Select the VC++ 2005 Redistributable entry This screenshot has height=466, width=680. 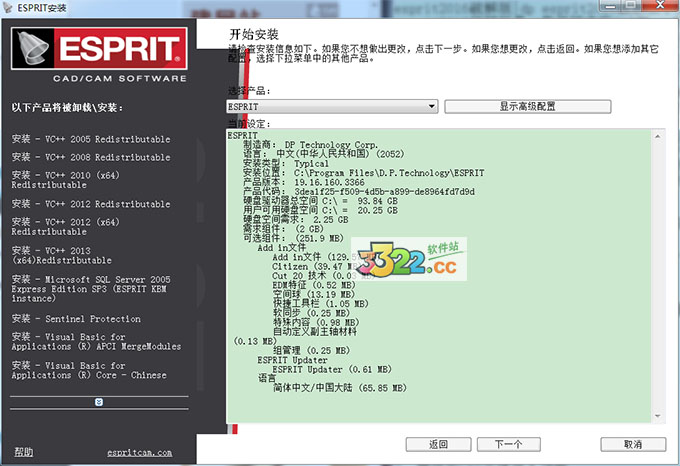pyautogui.click(x=91, y=139)
